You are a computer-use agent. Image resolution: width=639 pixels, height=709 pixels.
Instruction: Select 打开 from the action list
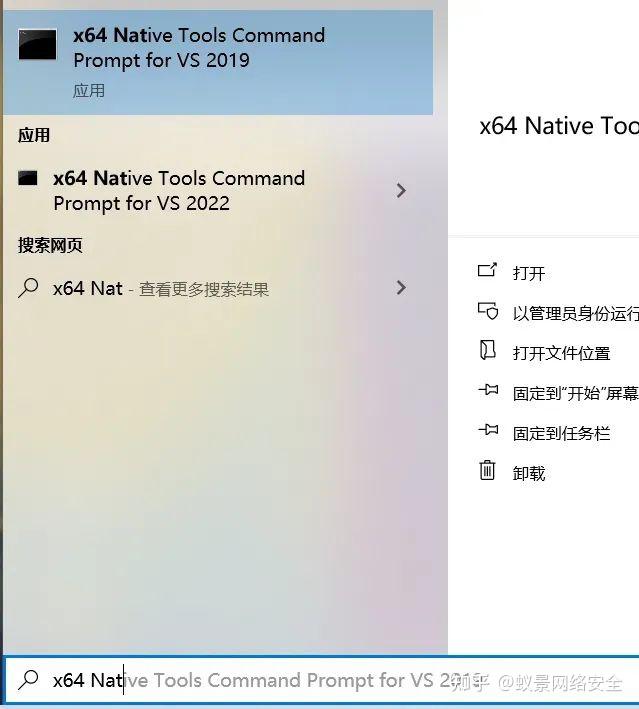(x=529, y=273)
